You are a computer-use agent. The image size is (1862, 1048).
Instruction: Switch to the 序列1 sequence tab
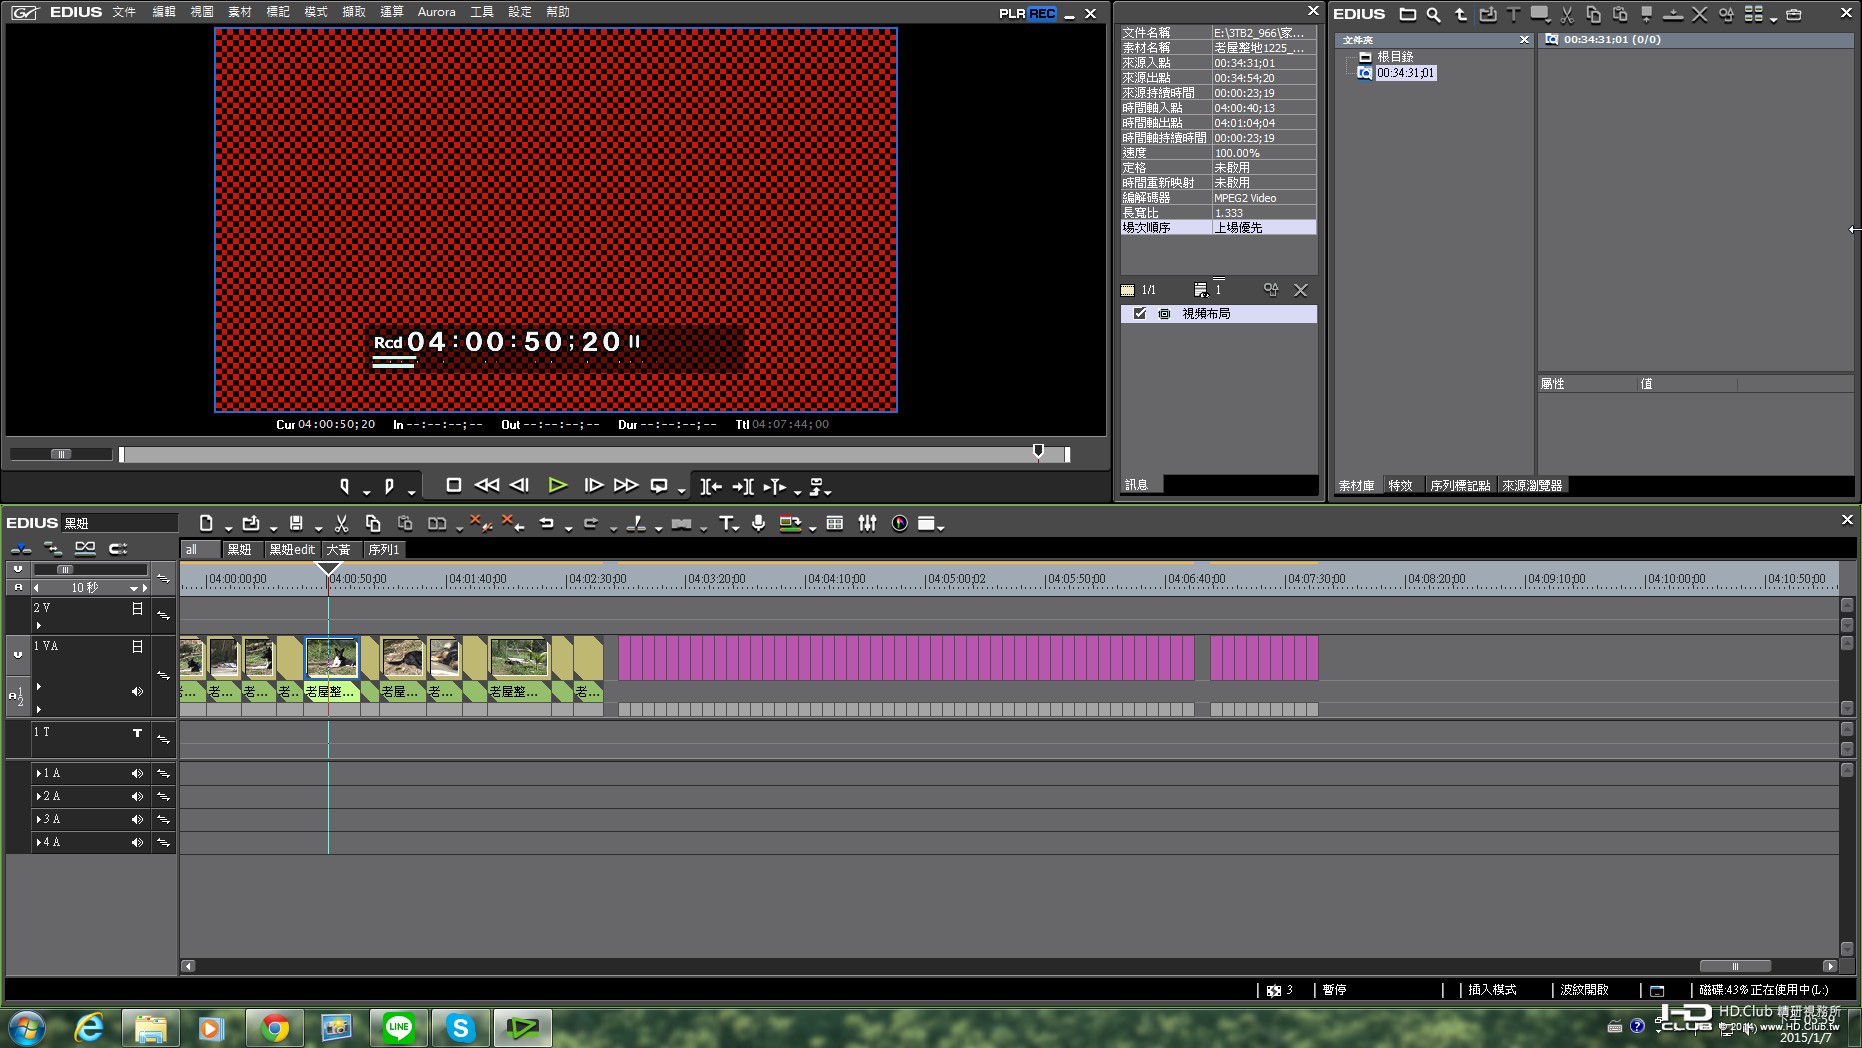click(383, 549)
